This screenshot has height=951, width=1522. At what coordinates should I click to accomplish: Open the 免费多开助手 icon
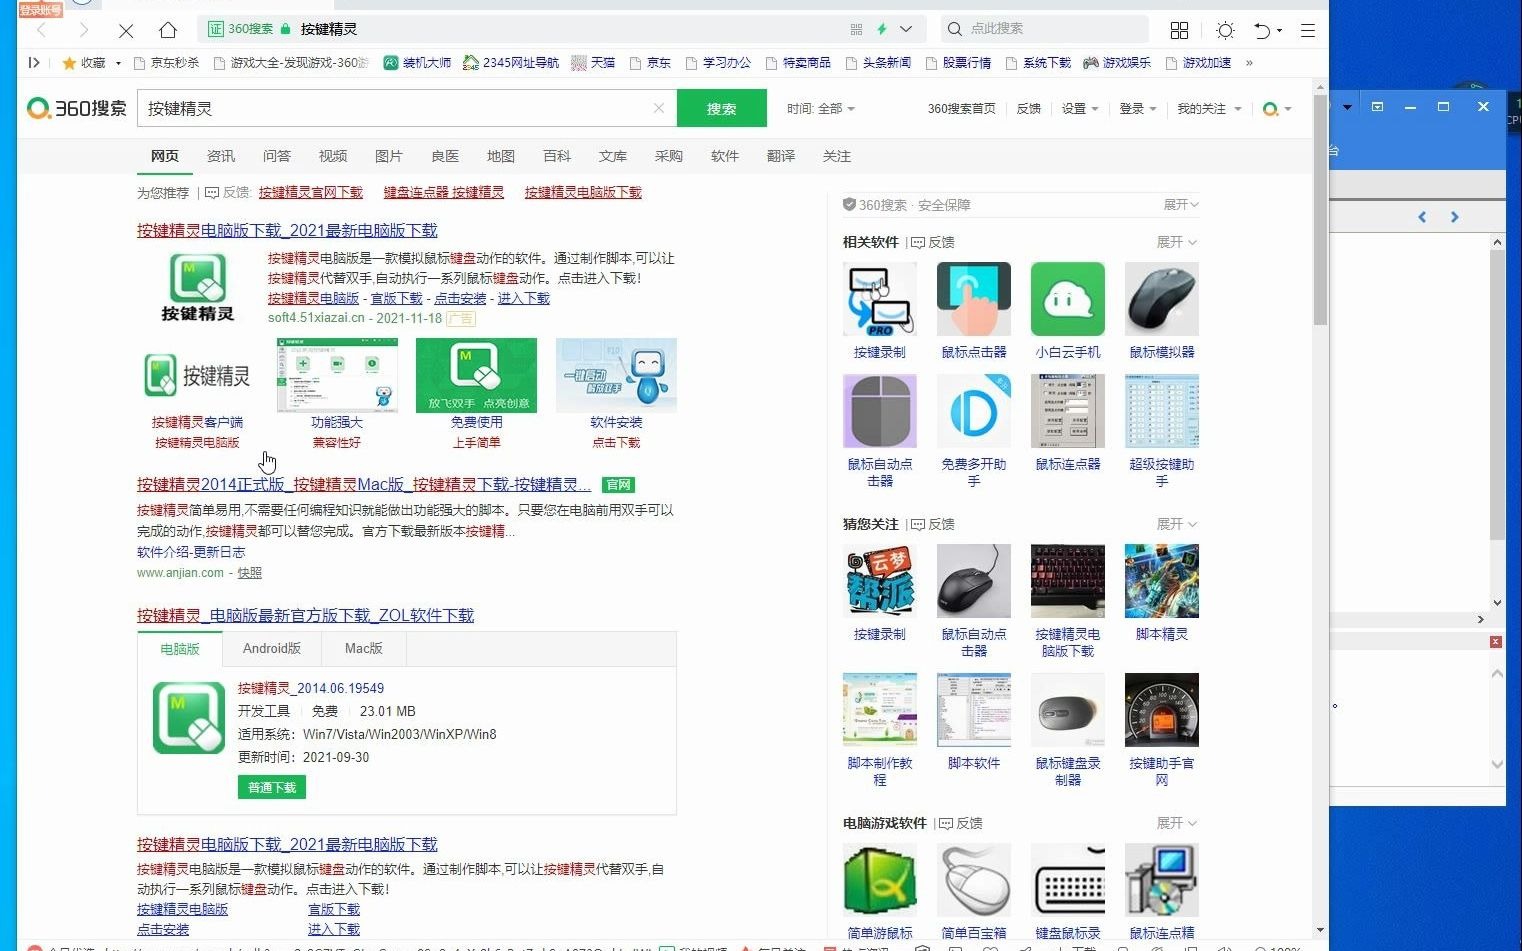click(974, 411)
